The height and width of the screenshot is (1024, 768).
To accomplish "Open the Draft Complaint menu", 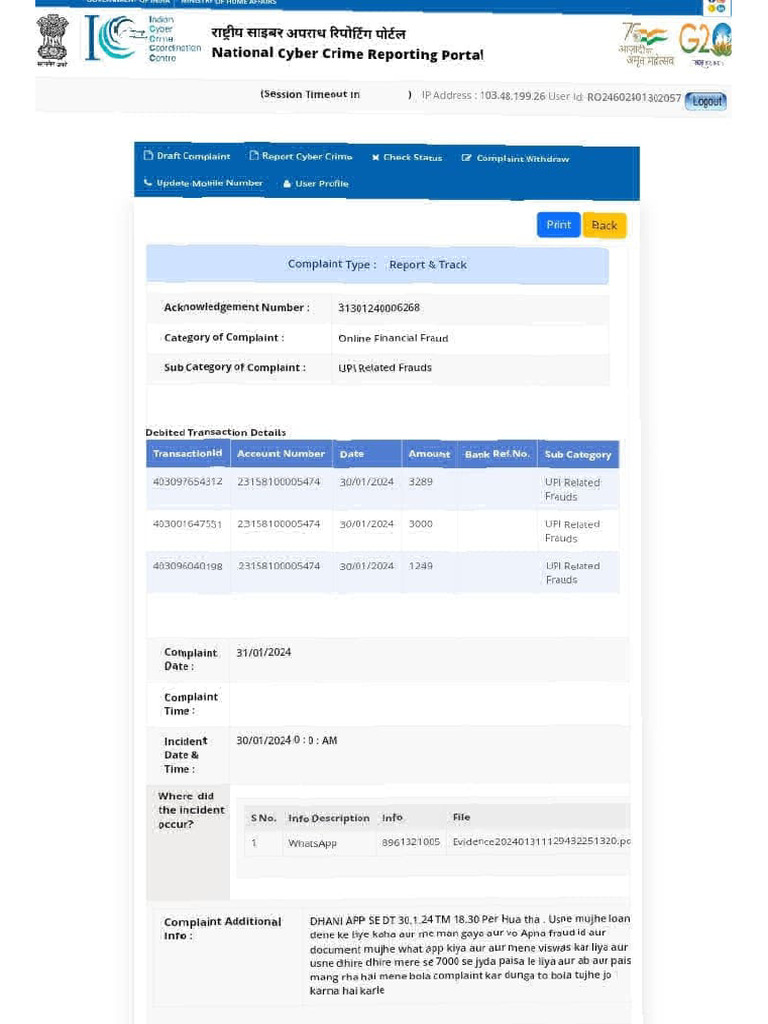I will pyautogui.click(x=187, y=156).
